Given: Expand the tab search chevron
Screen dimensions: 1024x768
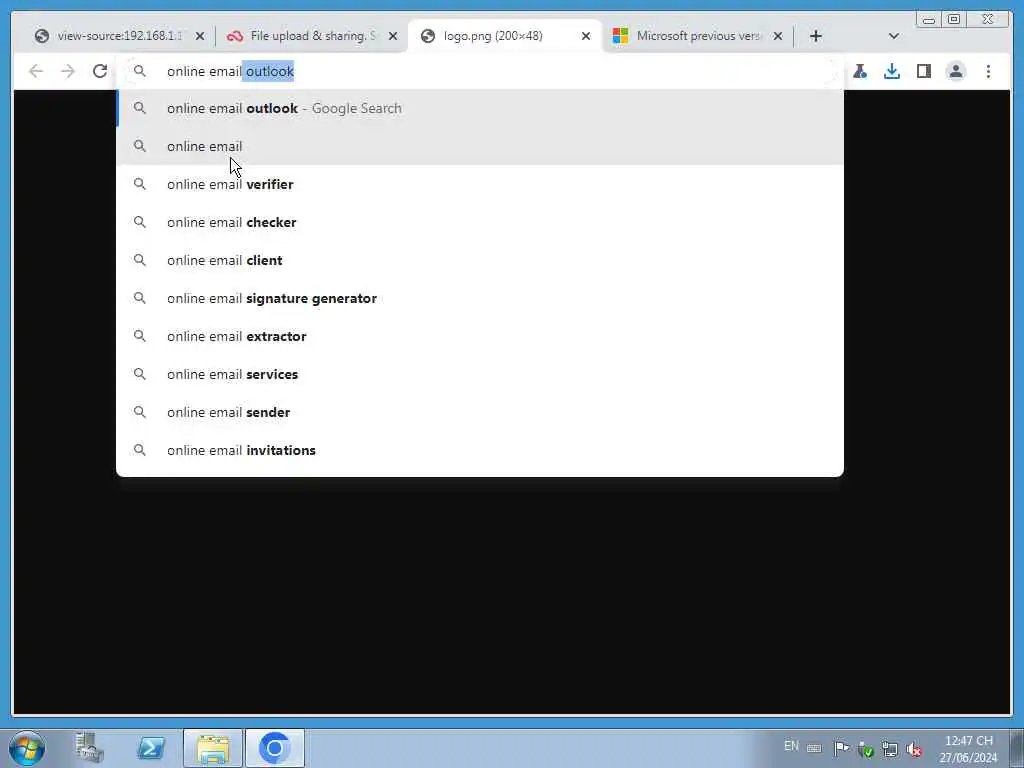Looking at the screenshot, I should click(x=894, y=36).
